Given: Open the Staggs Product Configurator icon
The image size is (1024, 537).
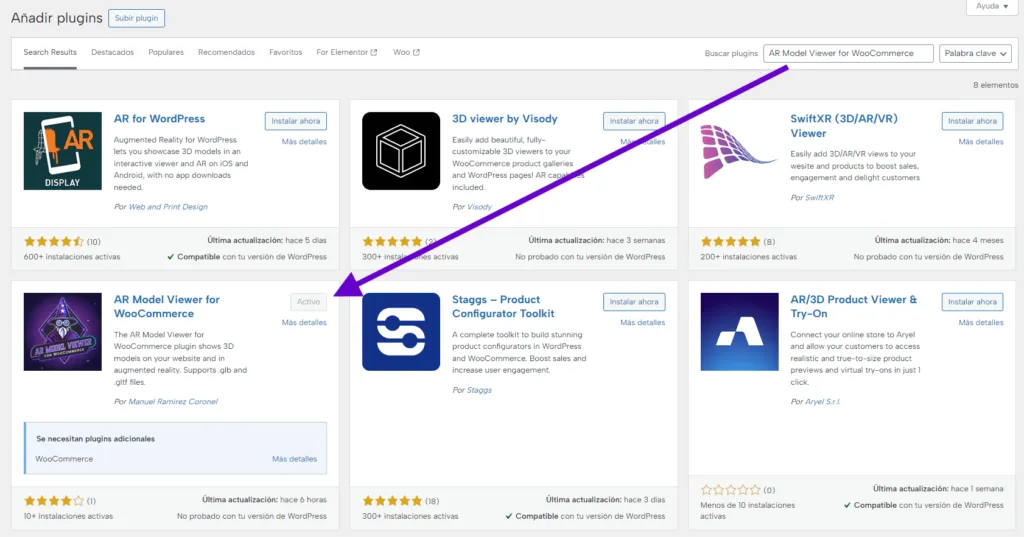Looking at the screenshot, I should pyautogui.click(x=401, y=332).
